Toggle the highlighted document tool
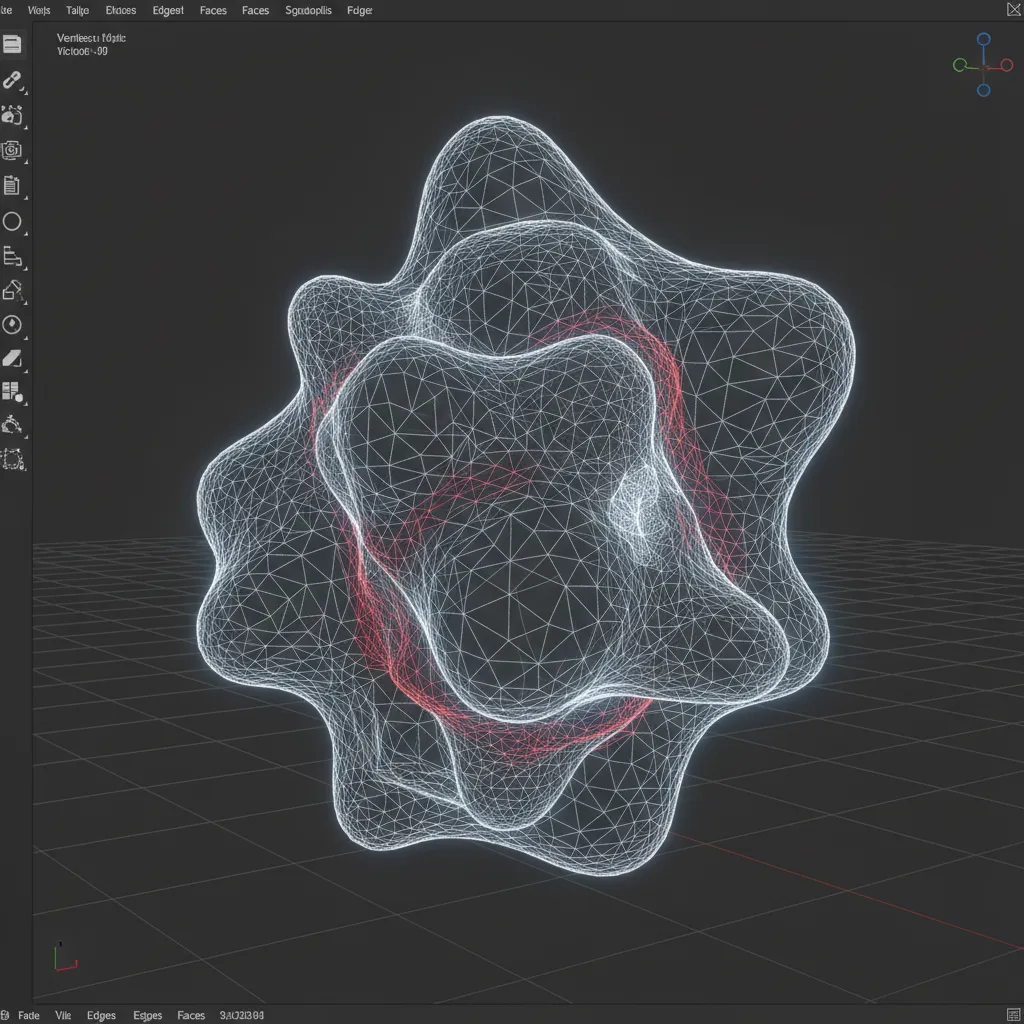Image resolution: width=1024 pixels, height=1024 pixels. click(14, 45)
